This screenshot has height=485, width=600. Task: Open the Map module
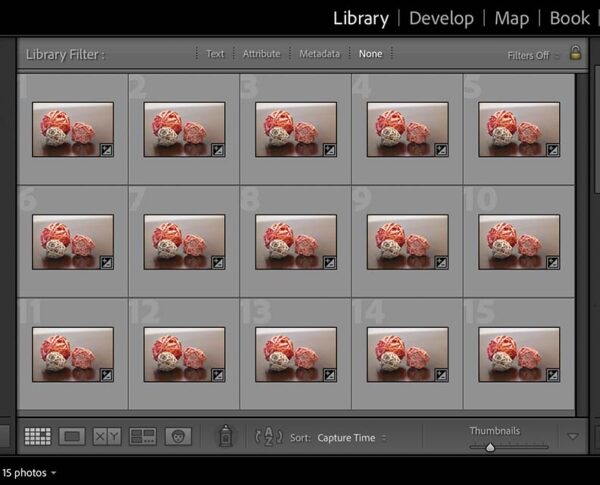(x=513, y=18)
